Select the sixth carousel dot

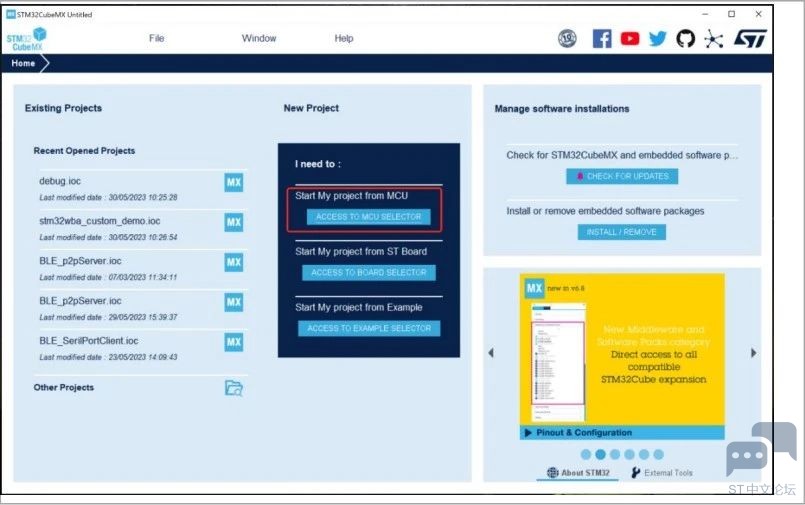click(659, 454)
